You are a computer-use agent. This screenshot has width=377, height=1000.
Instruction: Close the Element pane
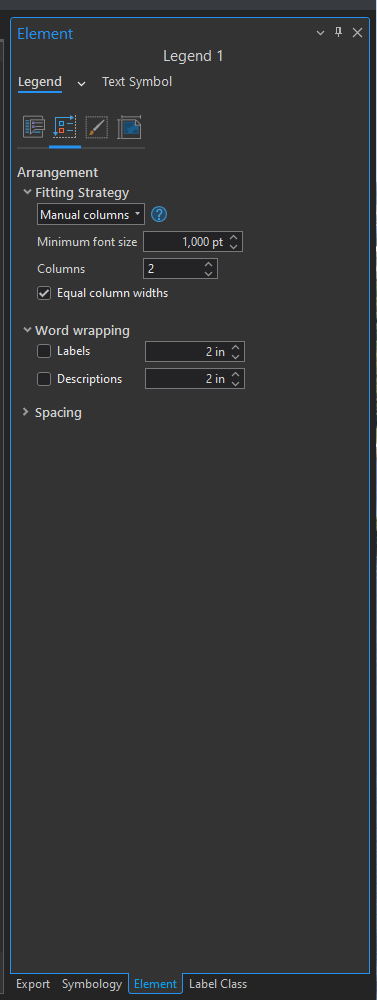coord(357,33)
